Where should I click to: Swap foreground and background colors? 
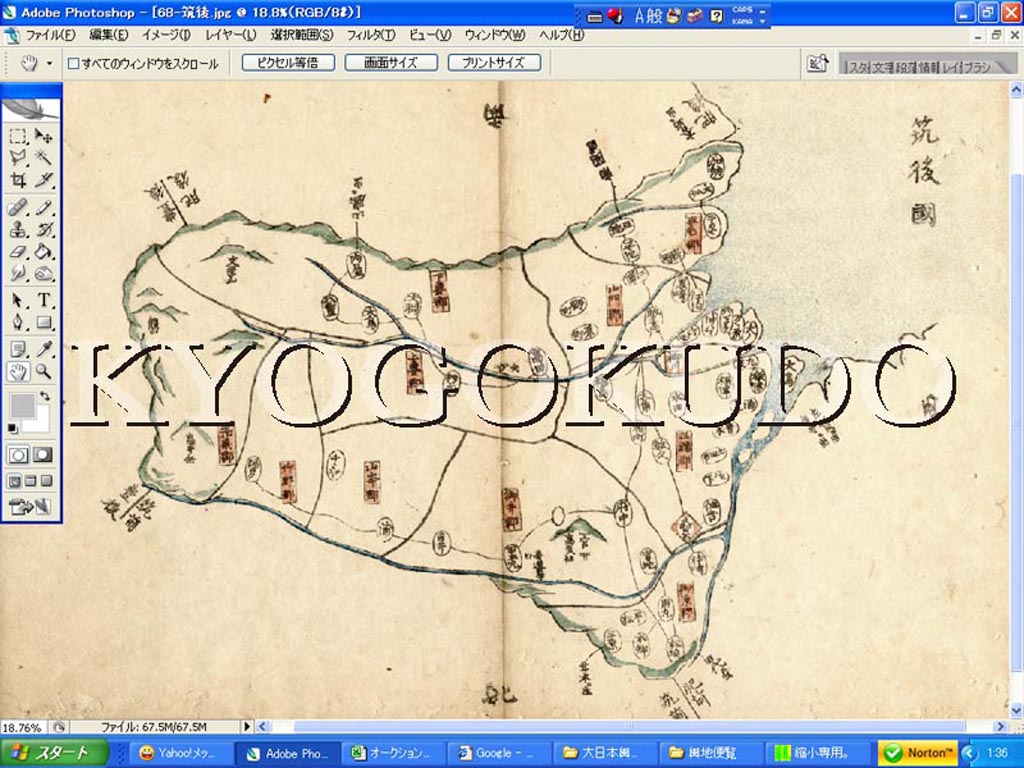[44, 396]
